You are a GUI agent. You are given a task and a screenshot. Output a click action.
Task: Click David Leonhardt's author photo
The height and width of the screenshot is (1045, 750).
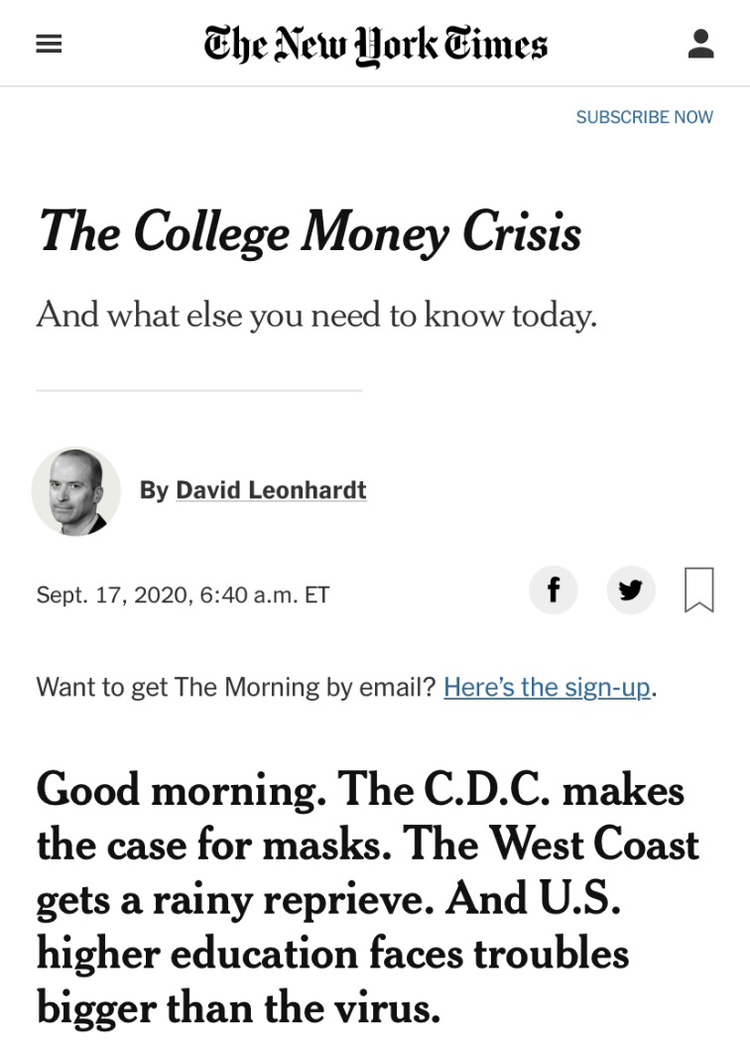76,491
